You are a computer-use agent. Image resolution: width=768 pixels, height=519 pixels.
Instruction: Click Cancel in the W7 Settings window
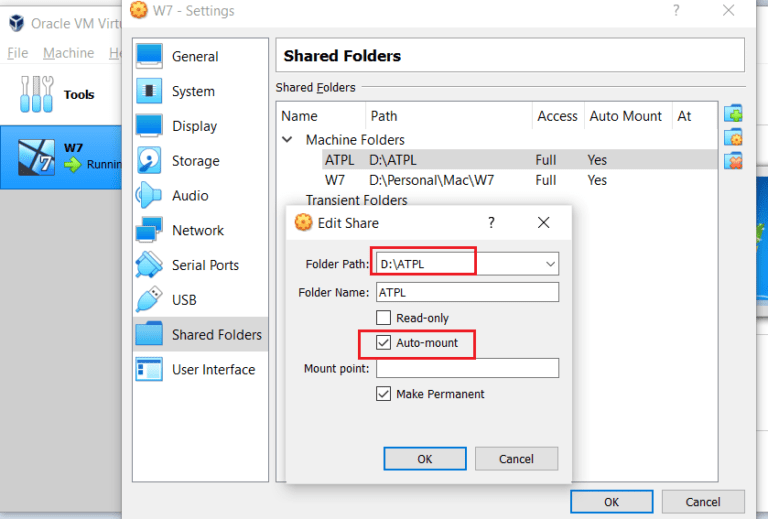click(703, 502)
